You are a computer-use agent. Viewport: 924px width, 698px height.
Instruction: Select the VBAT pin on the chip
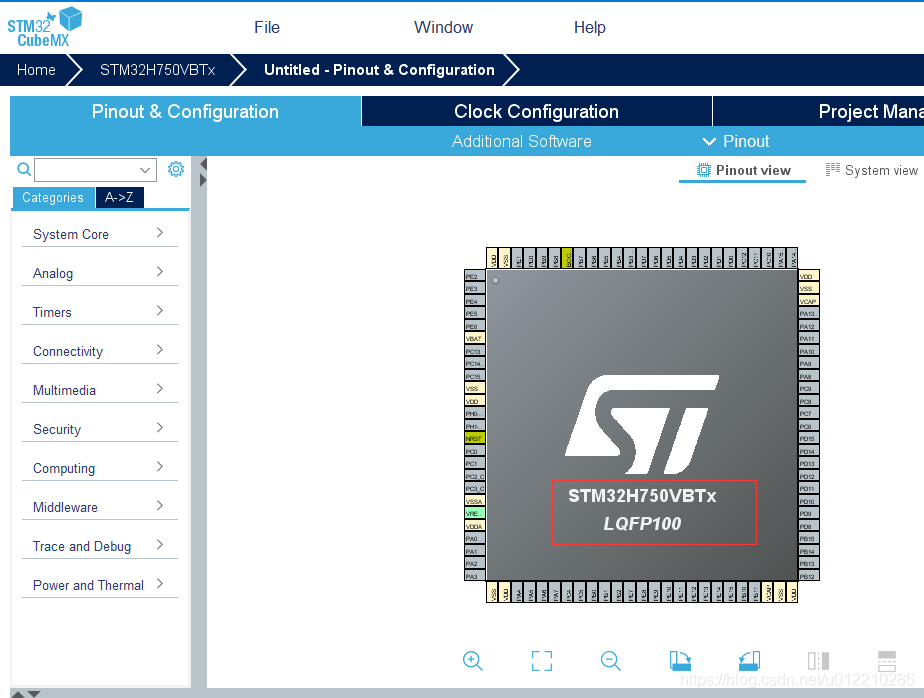point(474,338)
